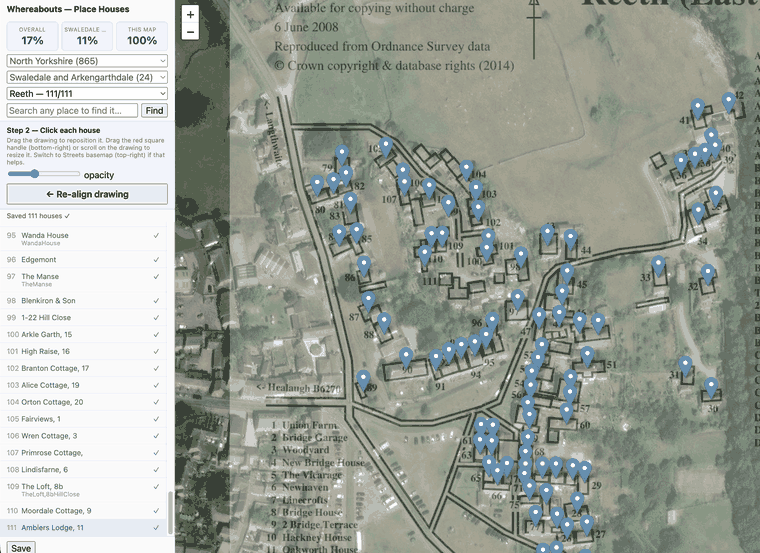Click the map pin at house 33
Viewport: 760px width, 553px height.
(658, 267)
